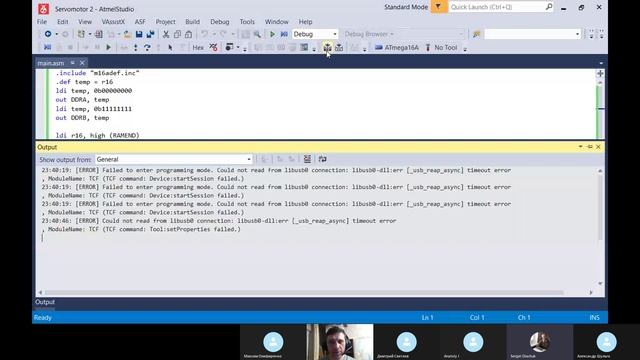Viewport: 640px width, 360px height.
Task: Select the main.asm editor tab
Action: coord(51,63)
